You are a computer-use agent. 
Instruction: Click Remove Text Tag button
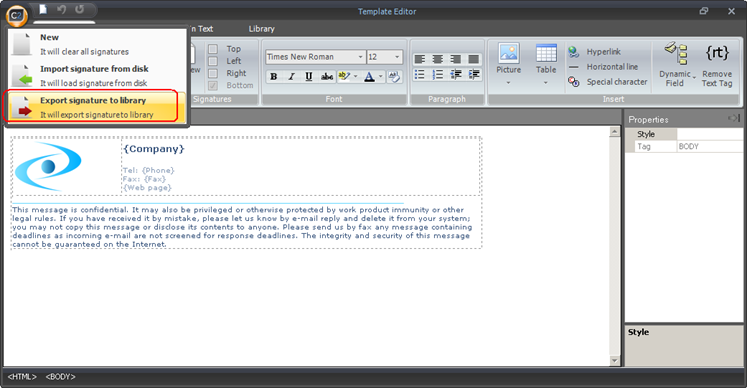717,65
